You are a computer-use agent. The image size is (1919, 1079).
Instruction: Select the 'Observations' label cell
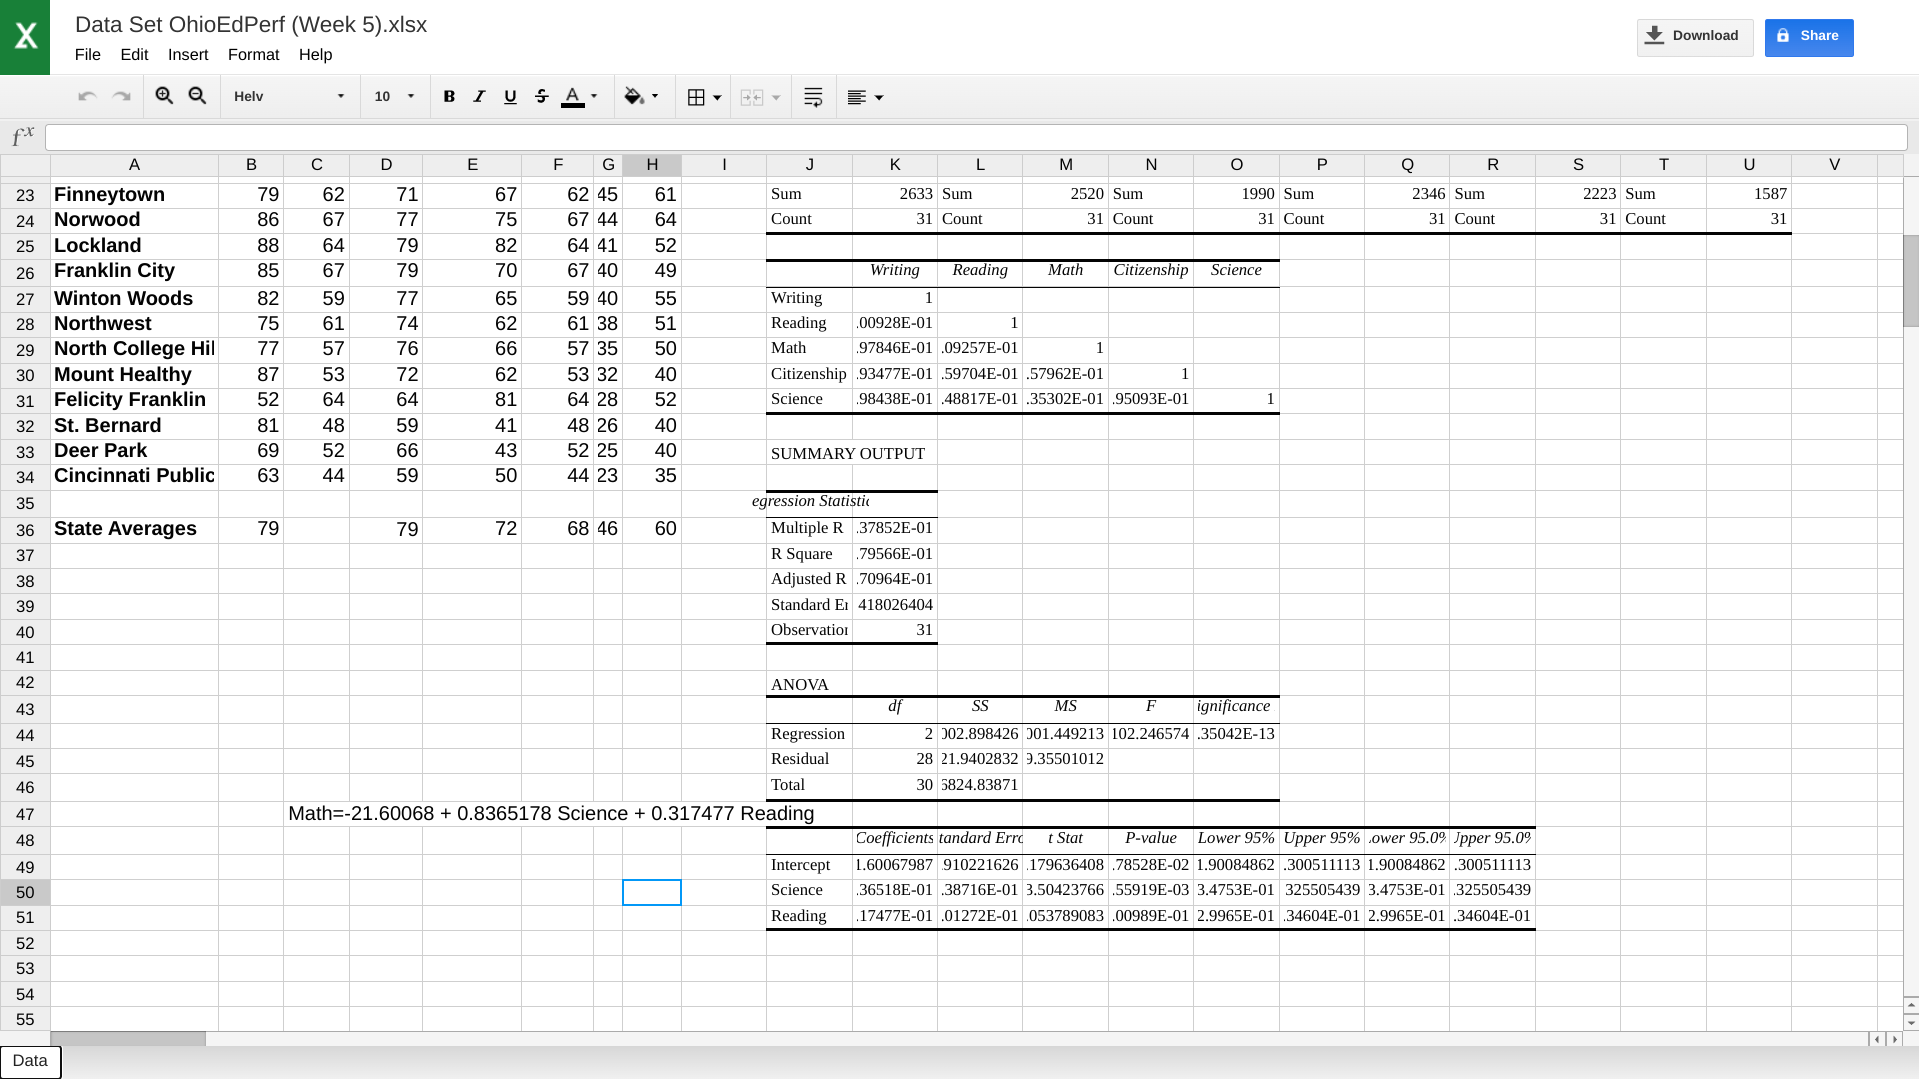[x=809, y=630]
